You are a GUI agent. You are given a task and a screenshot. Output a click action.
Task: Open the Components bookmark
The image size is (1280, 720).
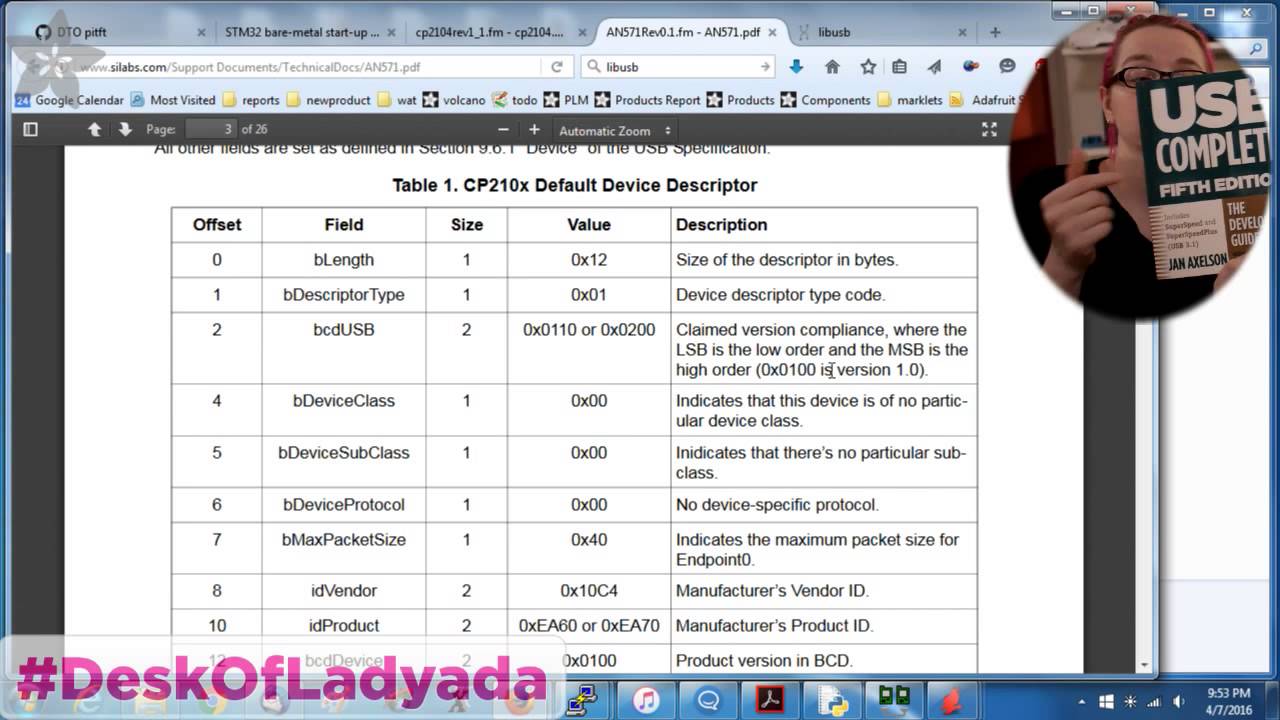click(826, 100)
